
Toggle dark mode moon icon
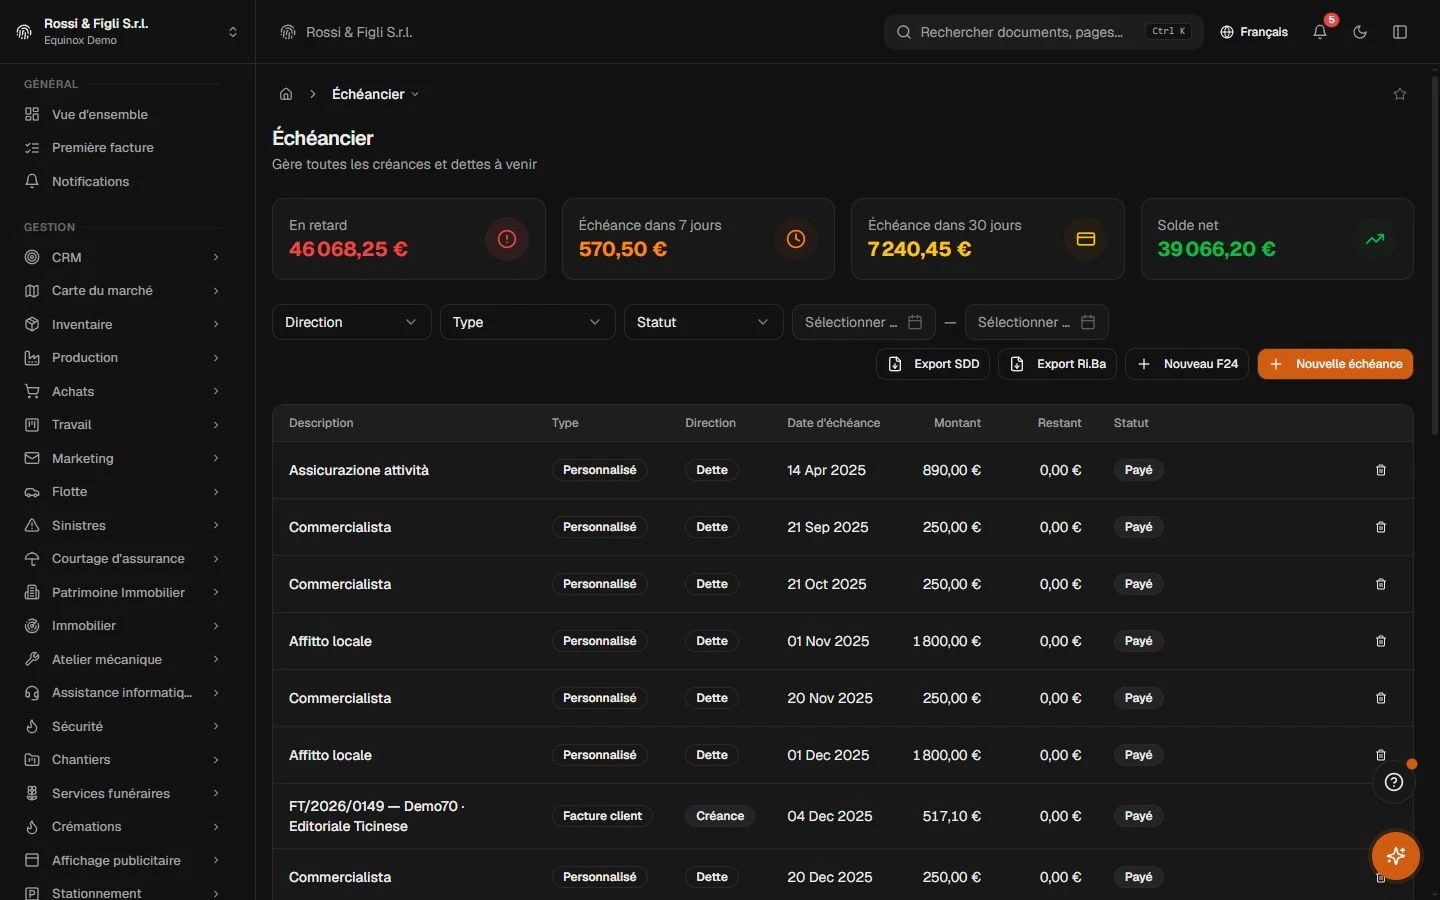point(1360,32)
